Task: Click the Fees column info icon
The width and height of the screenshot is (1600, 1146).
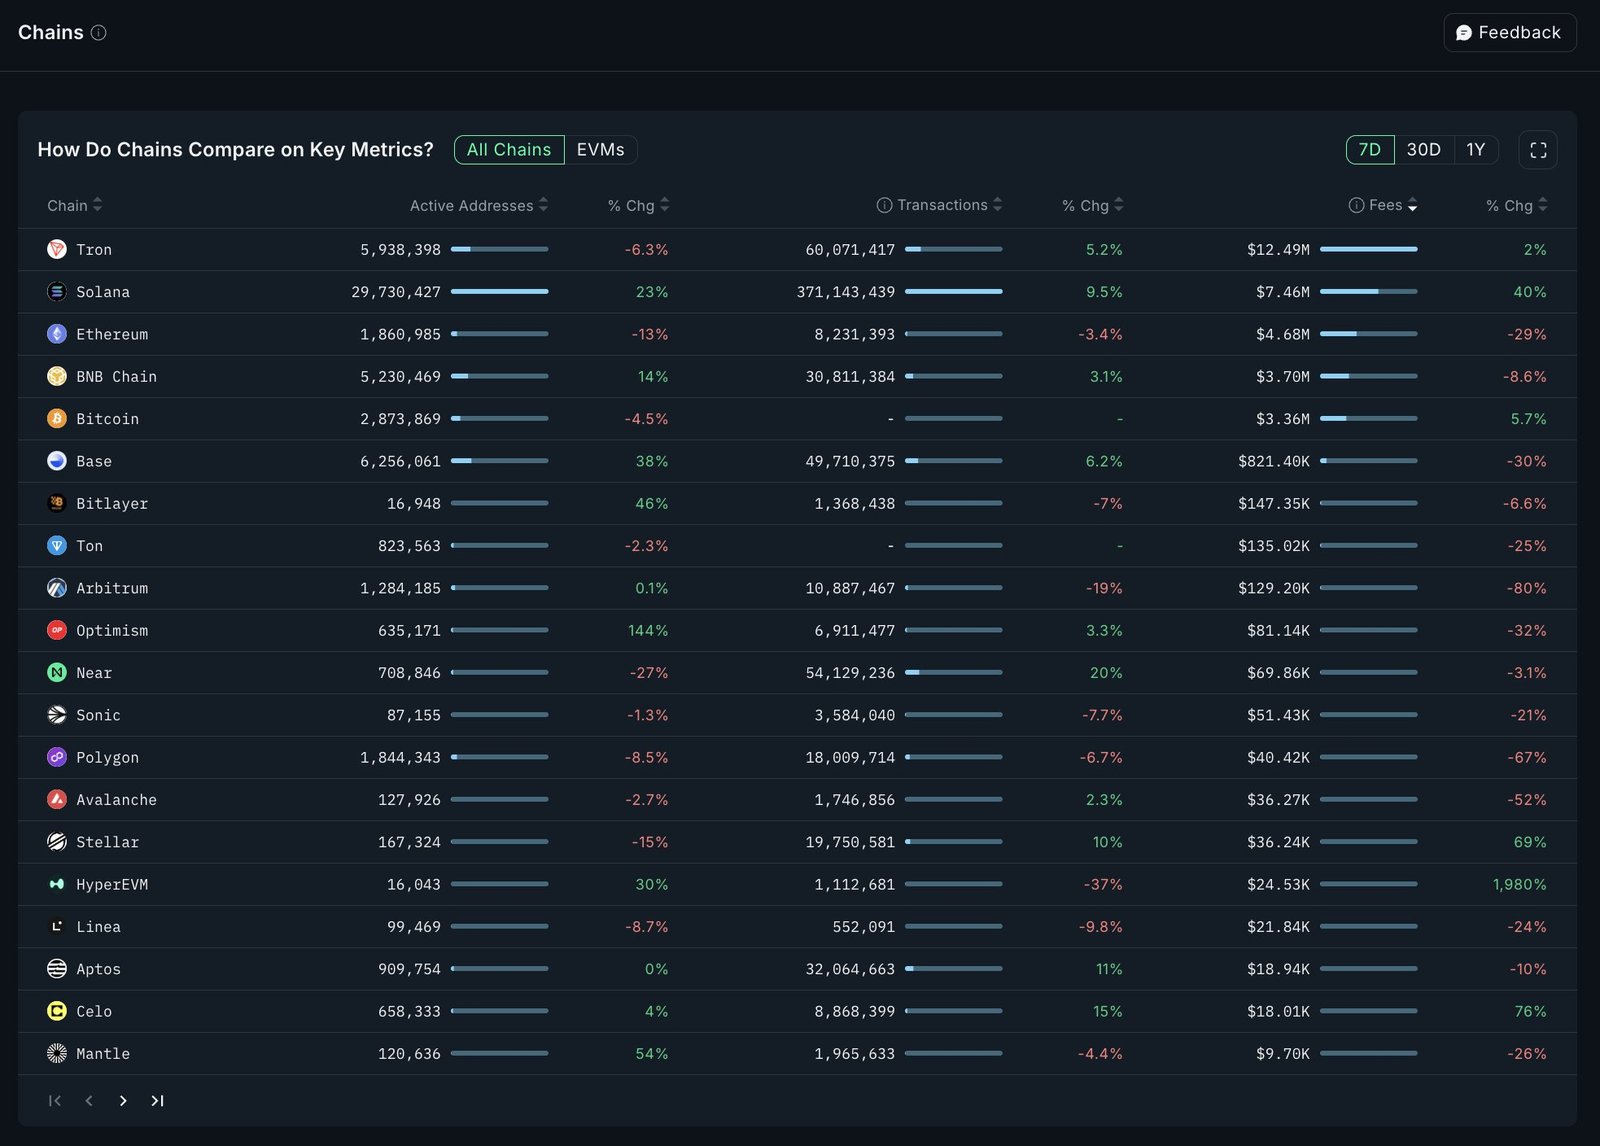Action: coord(1356,205)
